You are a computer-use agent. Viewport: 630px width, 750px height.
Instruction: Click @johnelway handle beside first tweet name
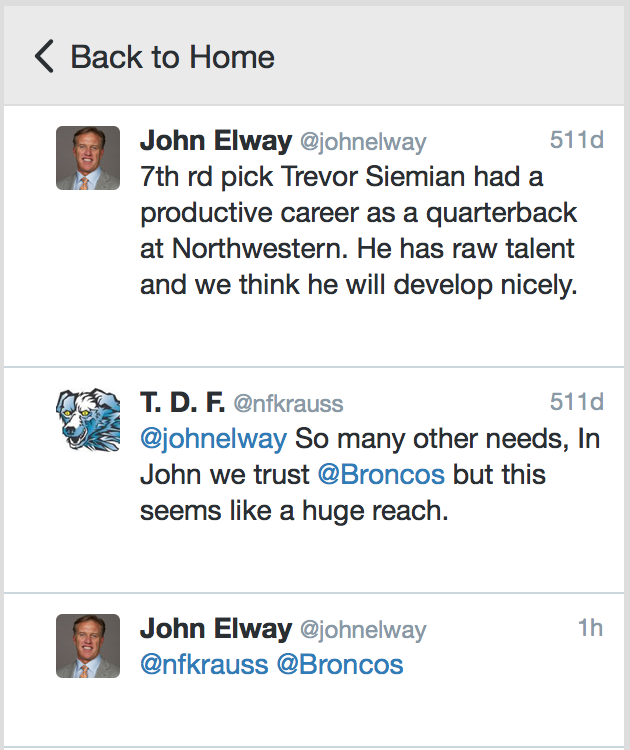363,142
